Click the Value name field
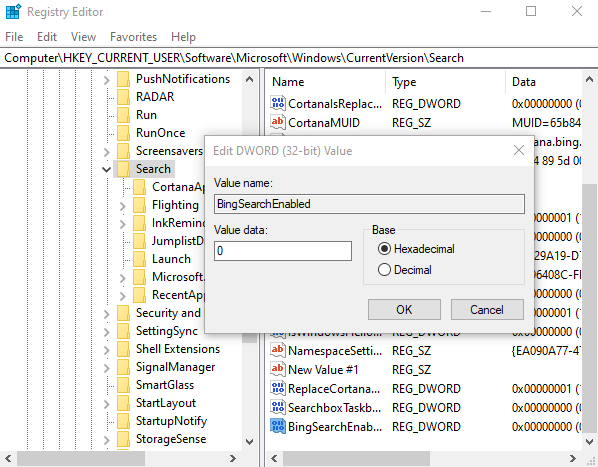Screen dimensions: 598x467 [x=369, y=204]
